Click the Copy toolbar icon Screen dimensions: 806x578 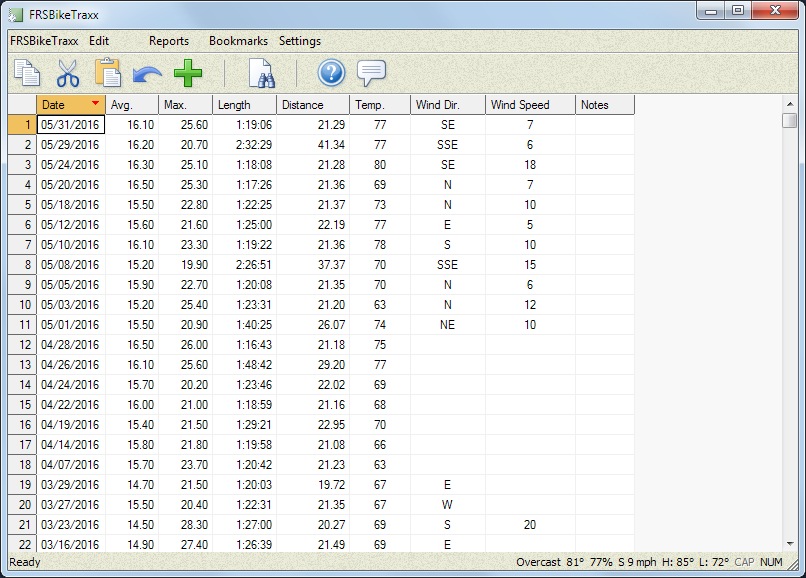tap(27, 73)
